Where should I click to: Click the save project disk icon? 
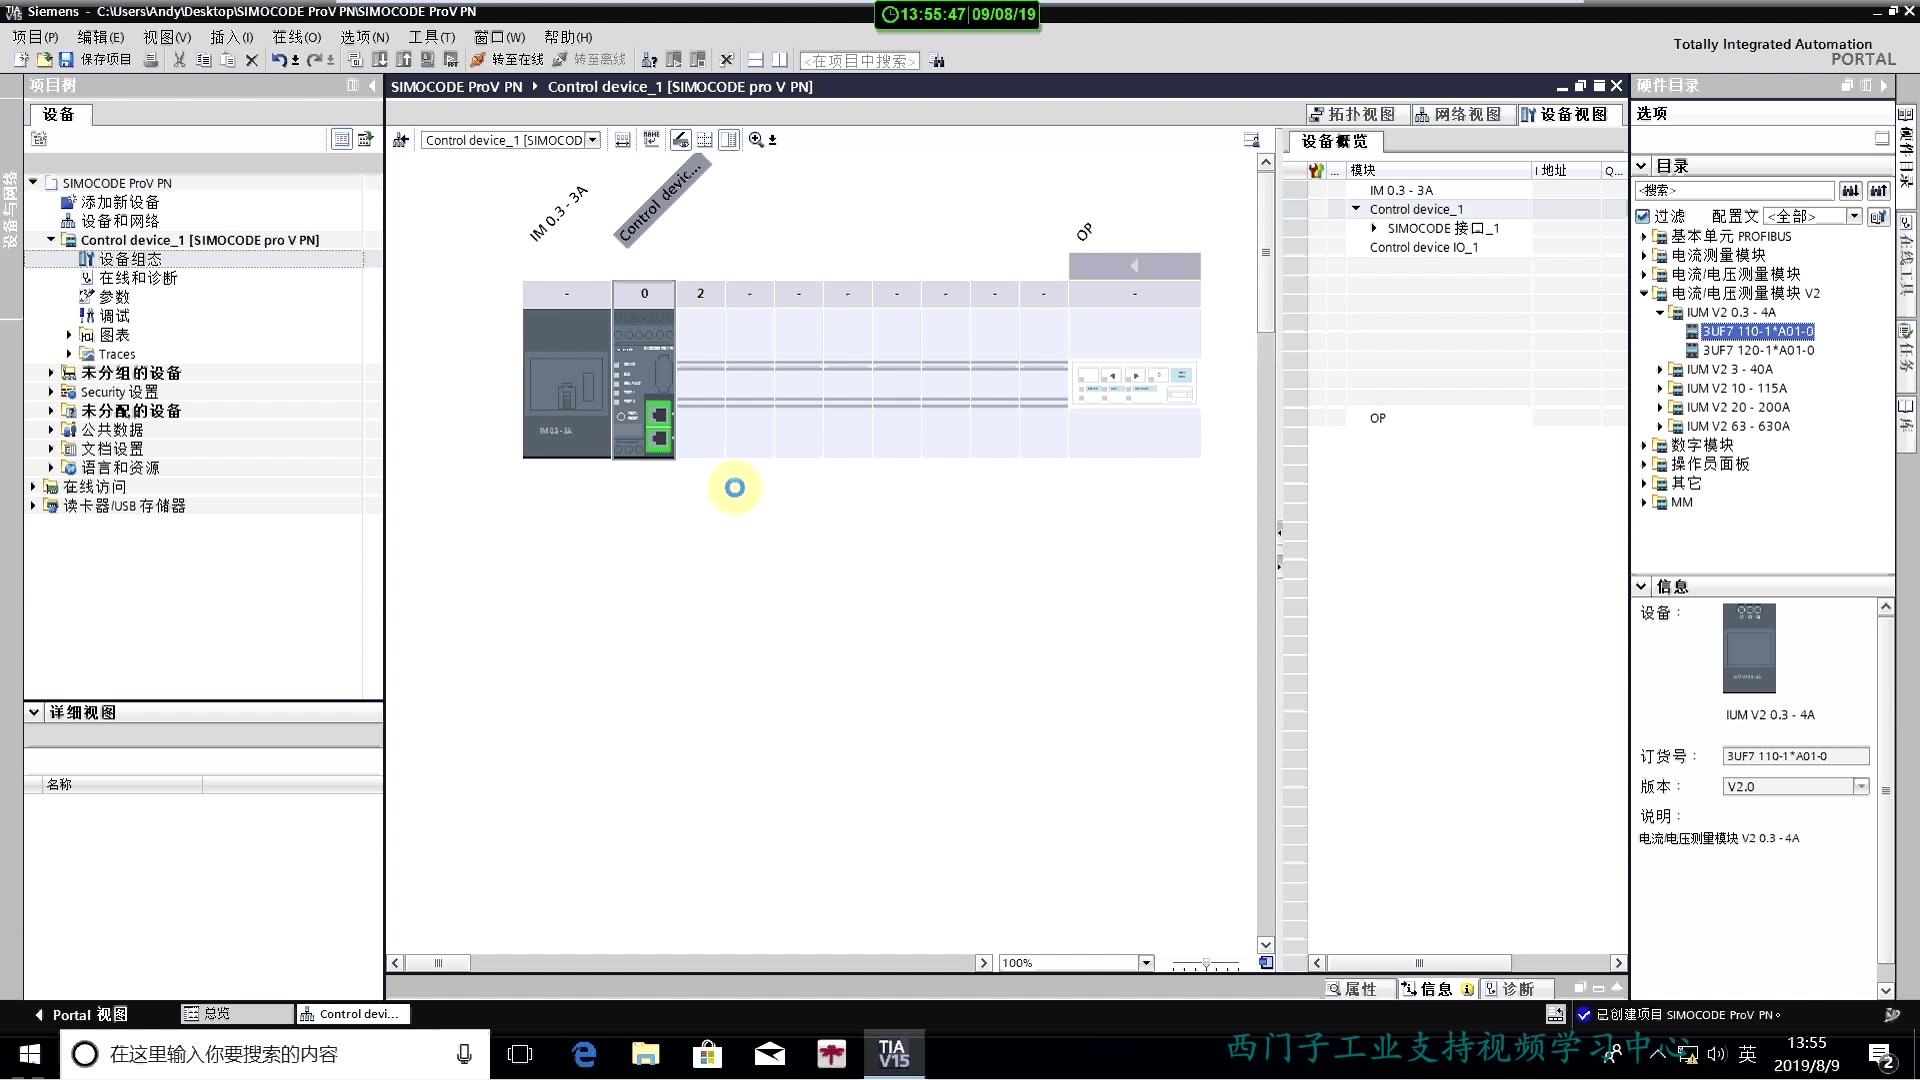click(x=66, y=60)
